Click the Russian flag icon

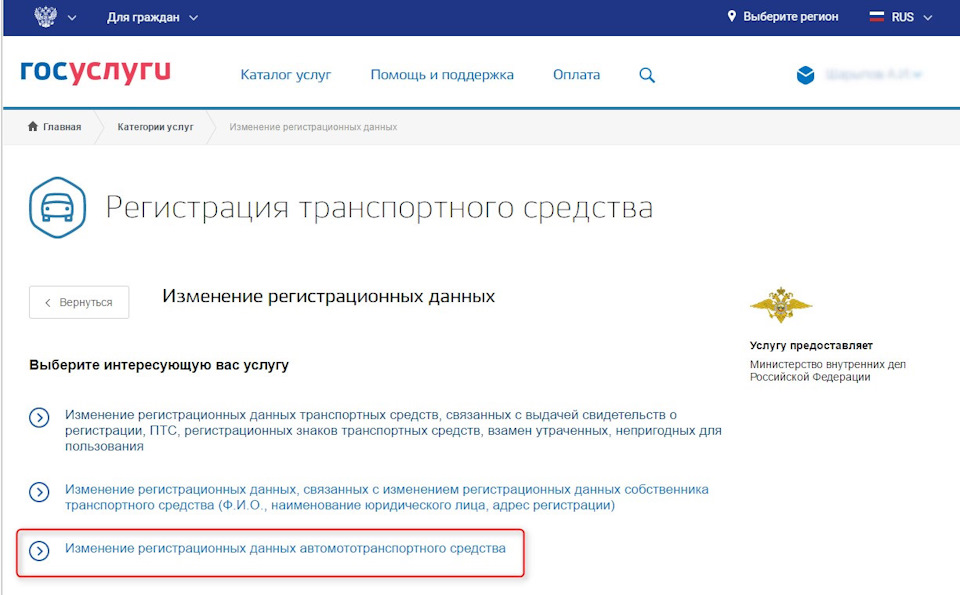tap(877, 17)
